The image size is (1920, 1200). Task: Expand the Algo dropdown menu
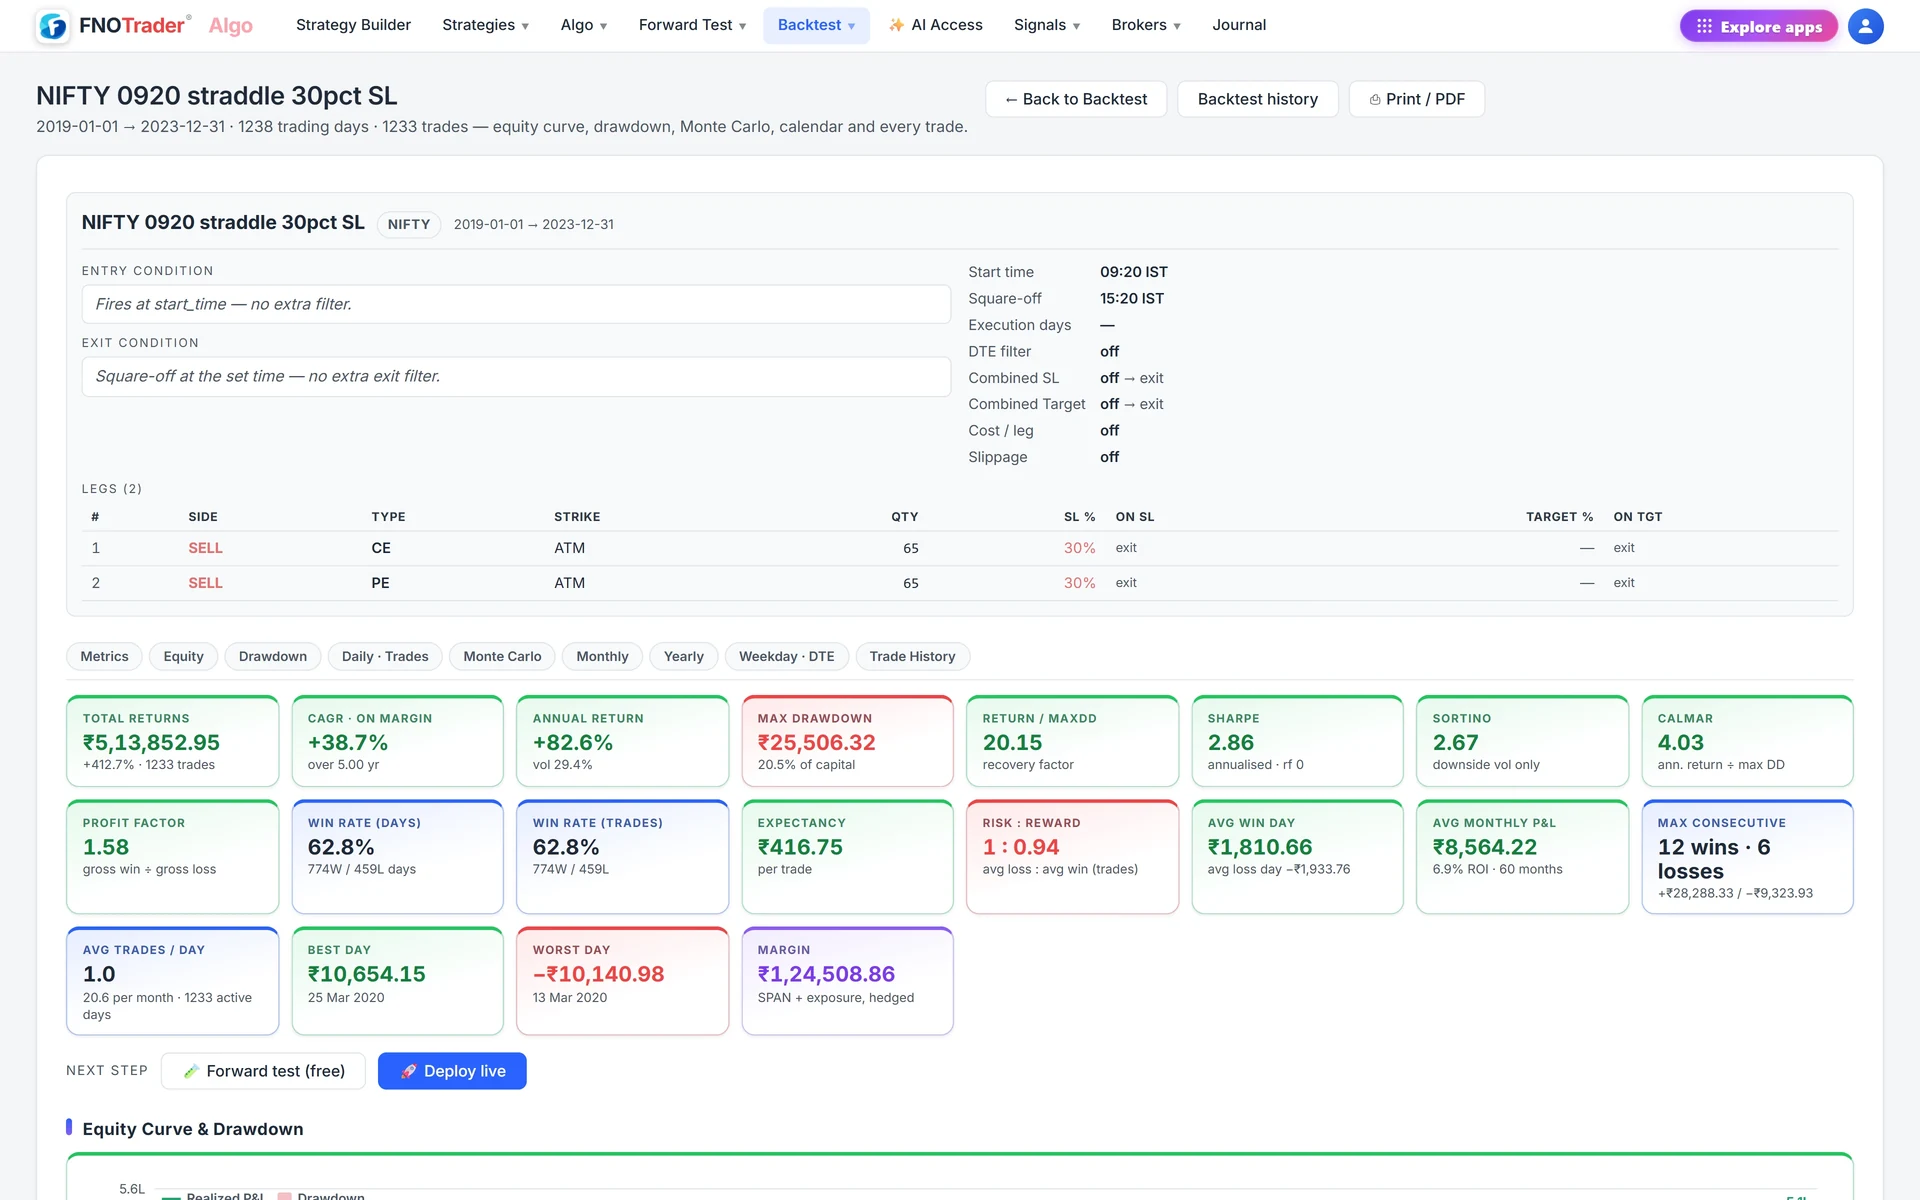click(584, 25)
